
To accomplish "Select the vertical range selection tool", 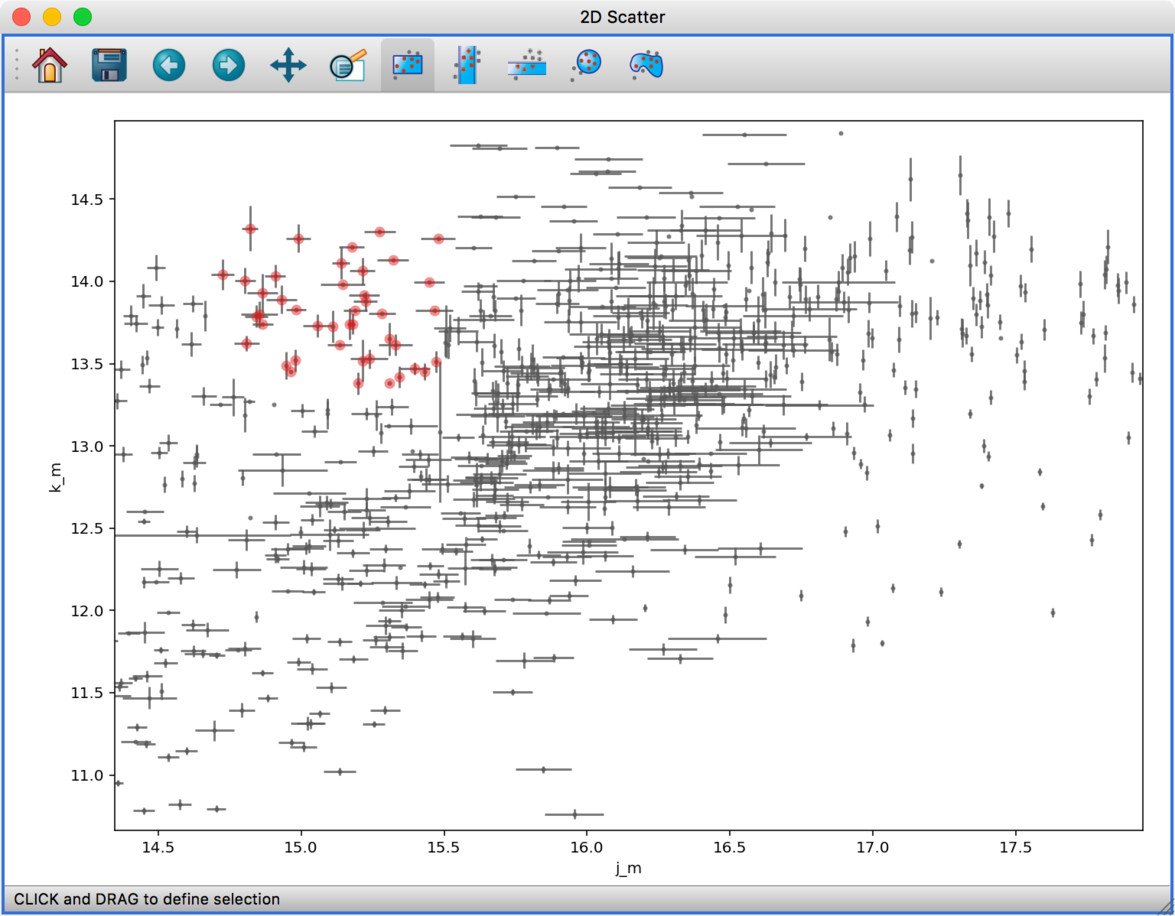I will tap(467, 65).
